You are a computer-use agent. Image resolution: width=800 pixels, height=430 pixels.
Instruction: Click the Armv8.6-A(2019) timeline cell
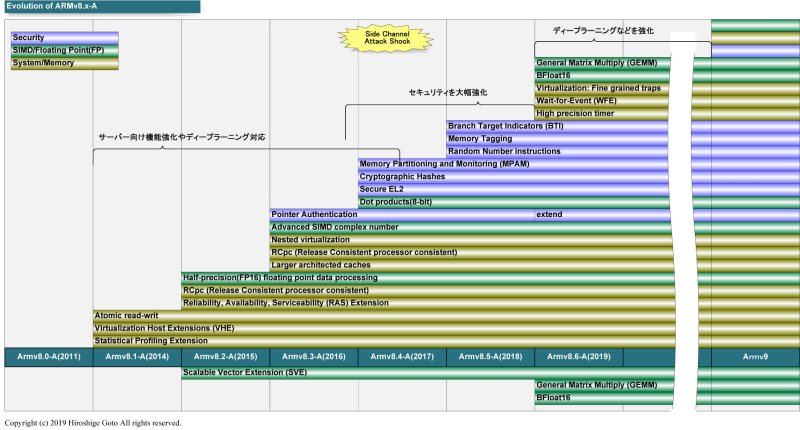[579, 357]
